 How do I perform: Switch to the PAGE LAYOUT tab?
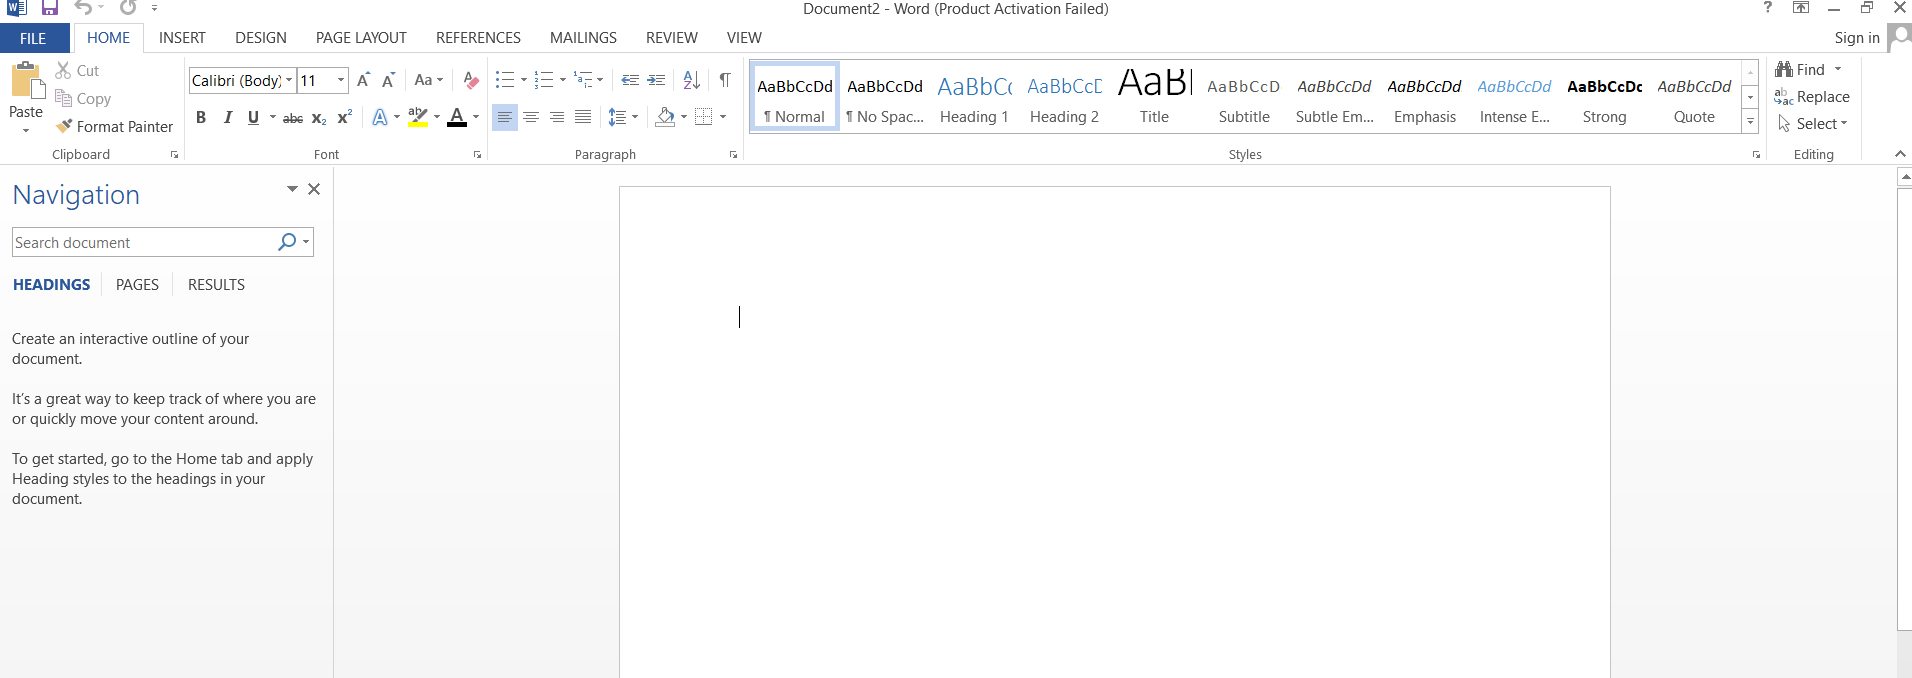click(x=361, y=38)
